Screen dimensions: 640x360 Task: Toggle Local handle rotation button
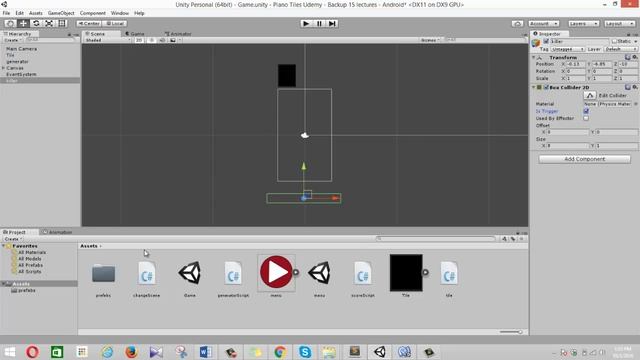[x=115, y=24]
